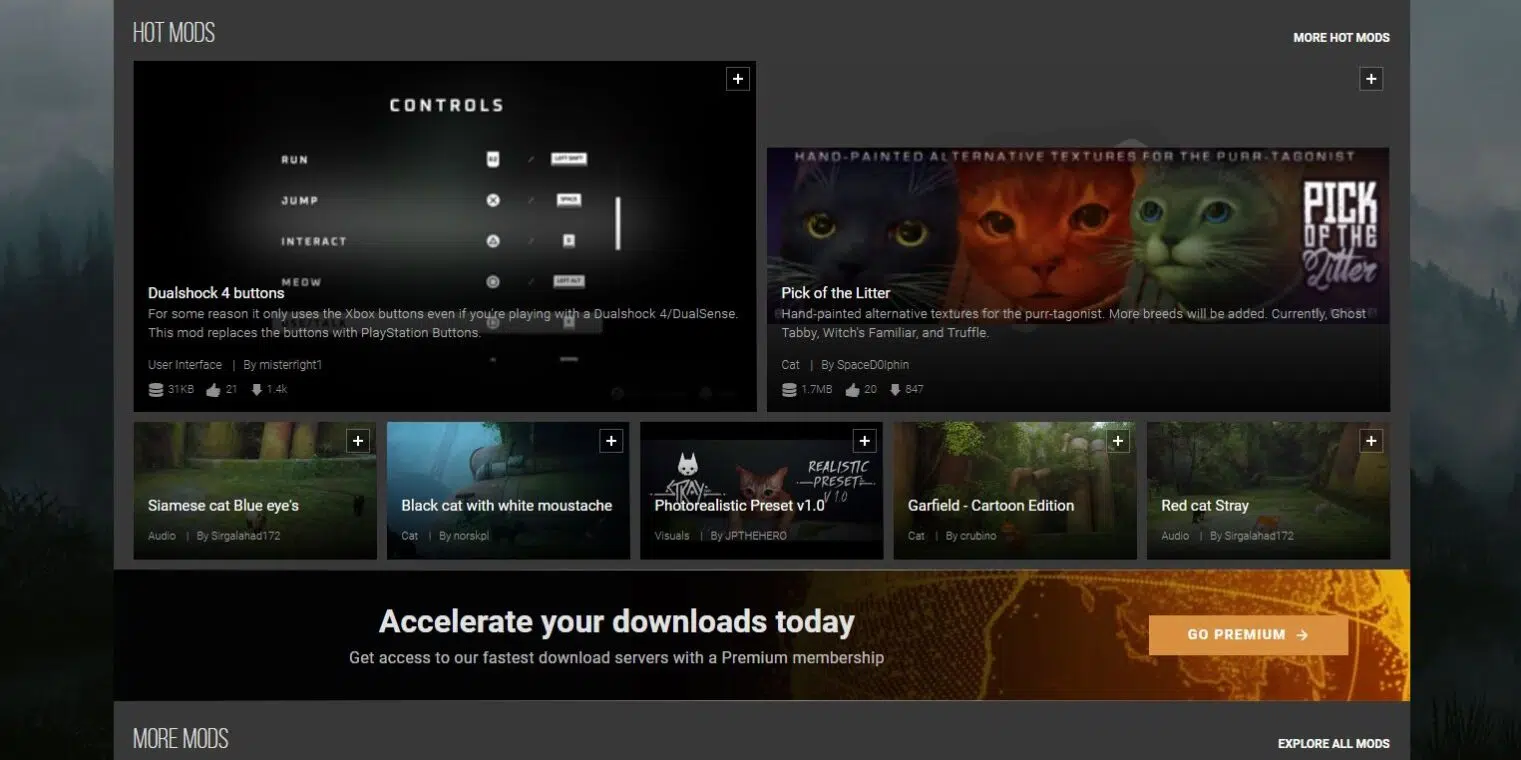Add Siamese cat Blue eye's via plus icon
1521x760 pixels.
click(x=358, y=440)
